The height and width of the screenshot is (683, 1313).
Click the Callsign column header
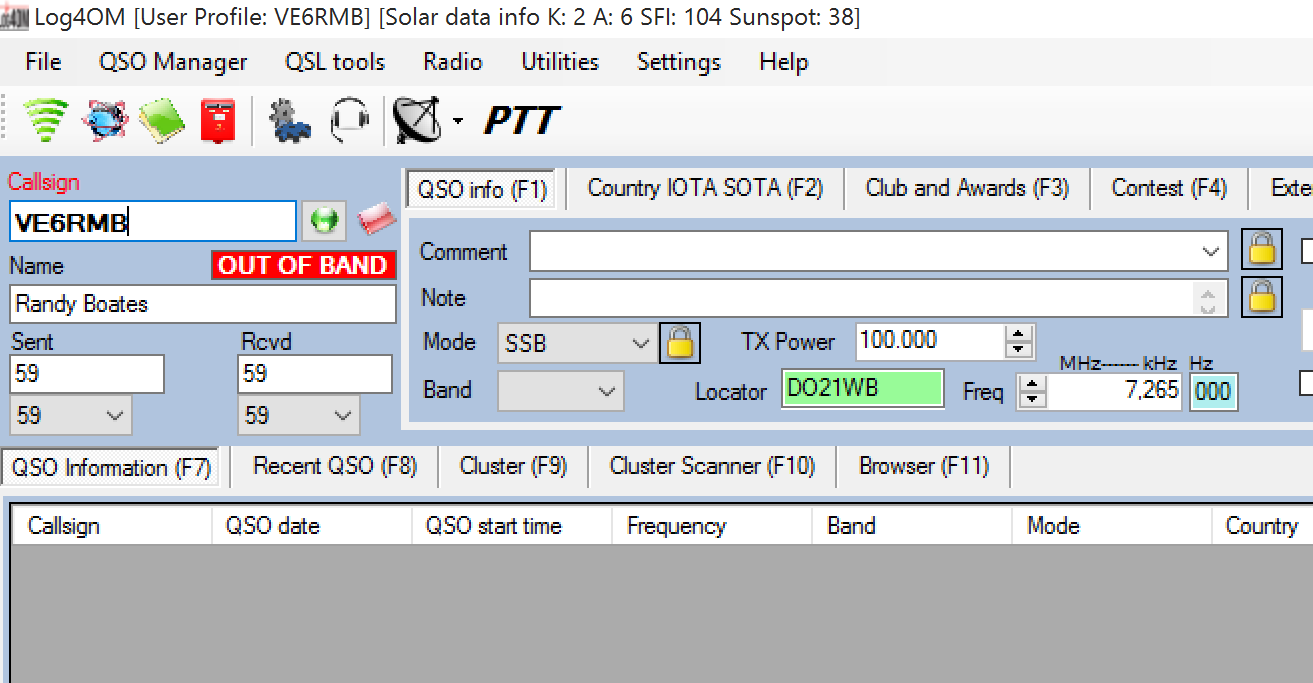(x=112, y=526)
